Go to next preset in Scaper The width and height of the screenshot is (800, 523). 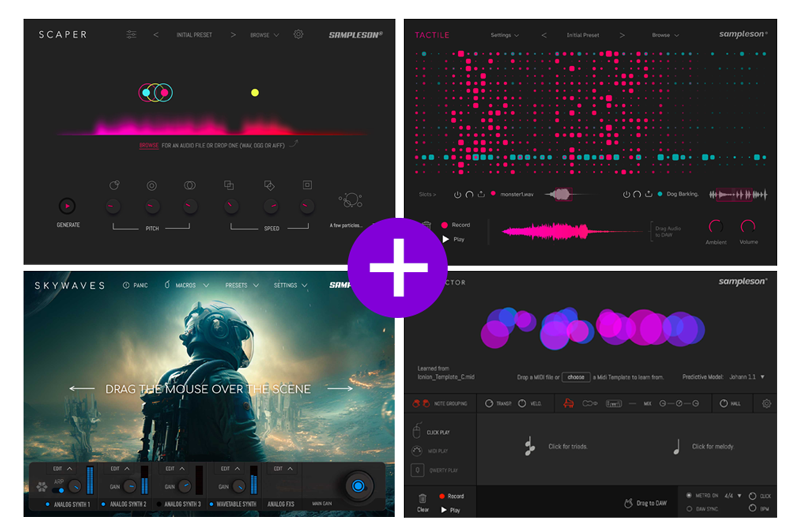[233, 35]
